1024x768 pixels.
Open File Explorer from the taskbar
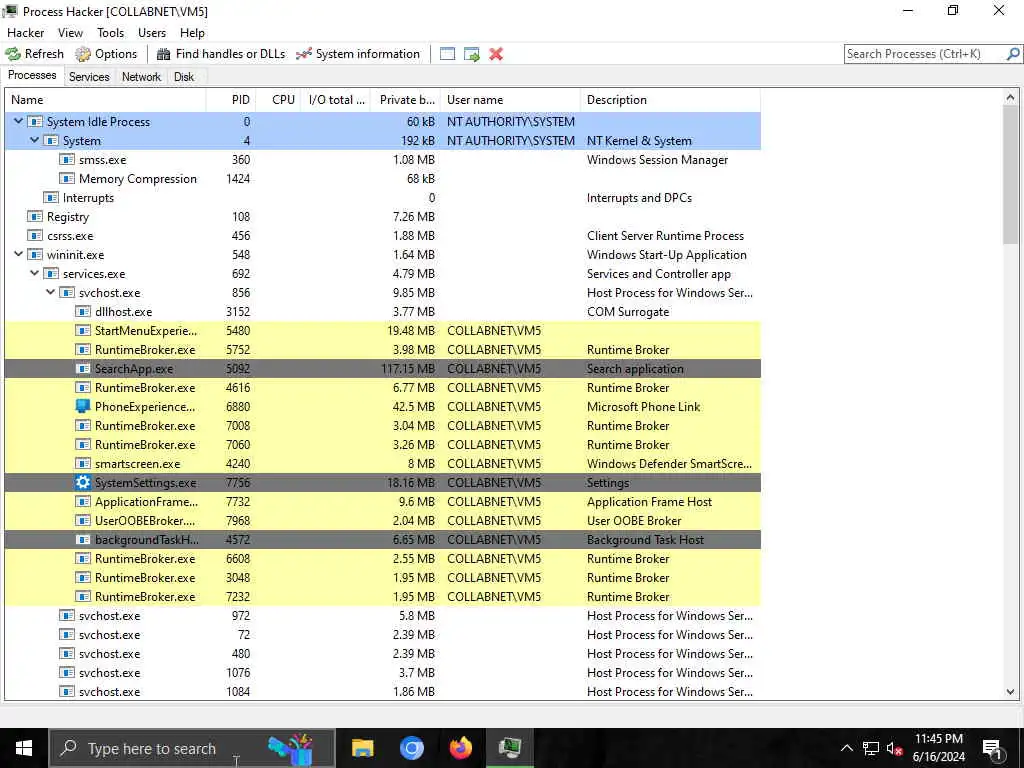[x=362, y=748]
